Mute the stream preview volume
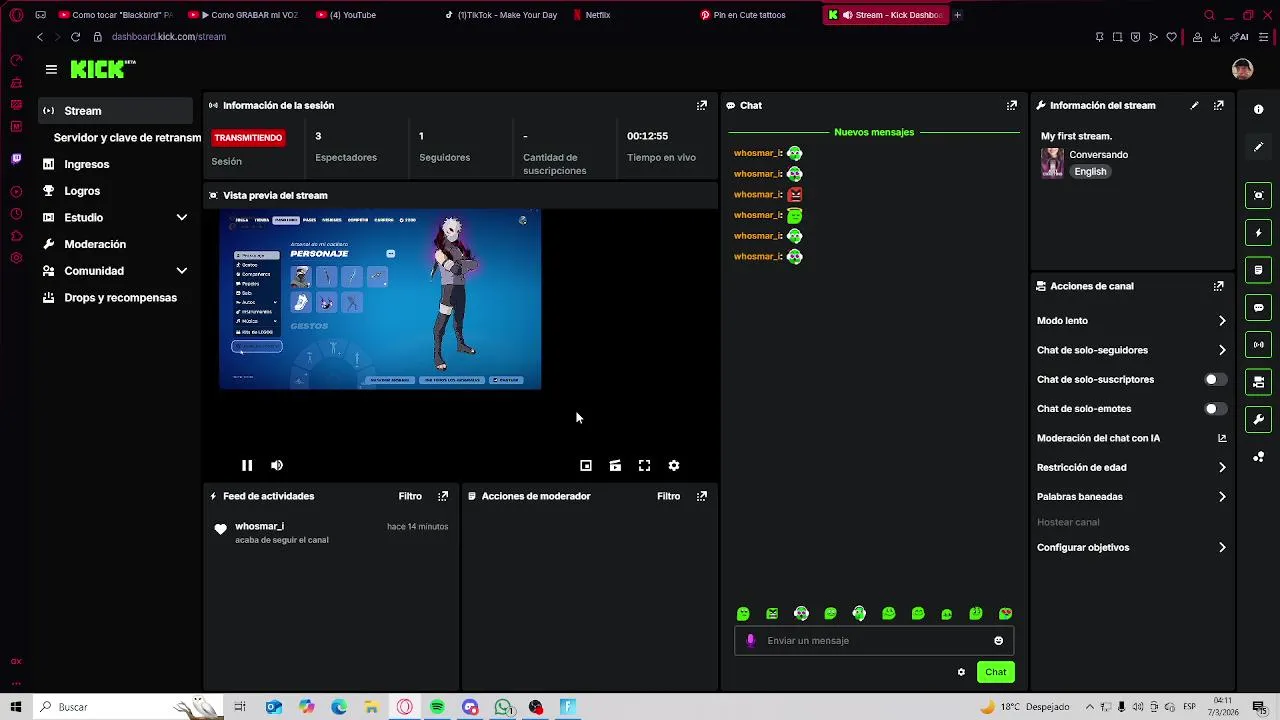The height and width of the screenshot is (720, 1280). (x=277, y=465)
